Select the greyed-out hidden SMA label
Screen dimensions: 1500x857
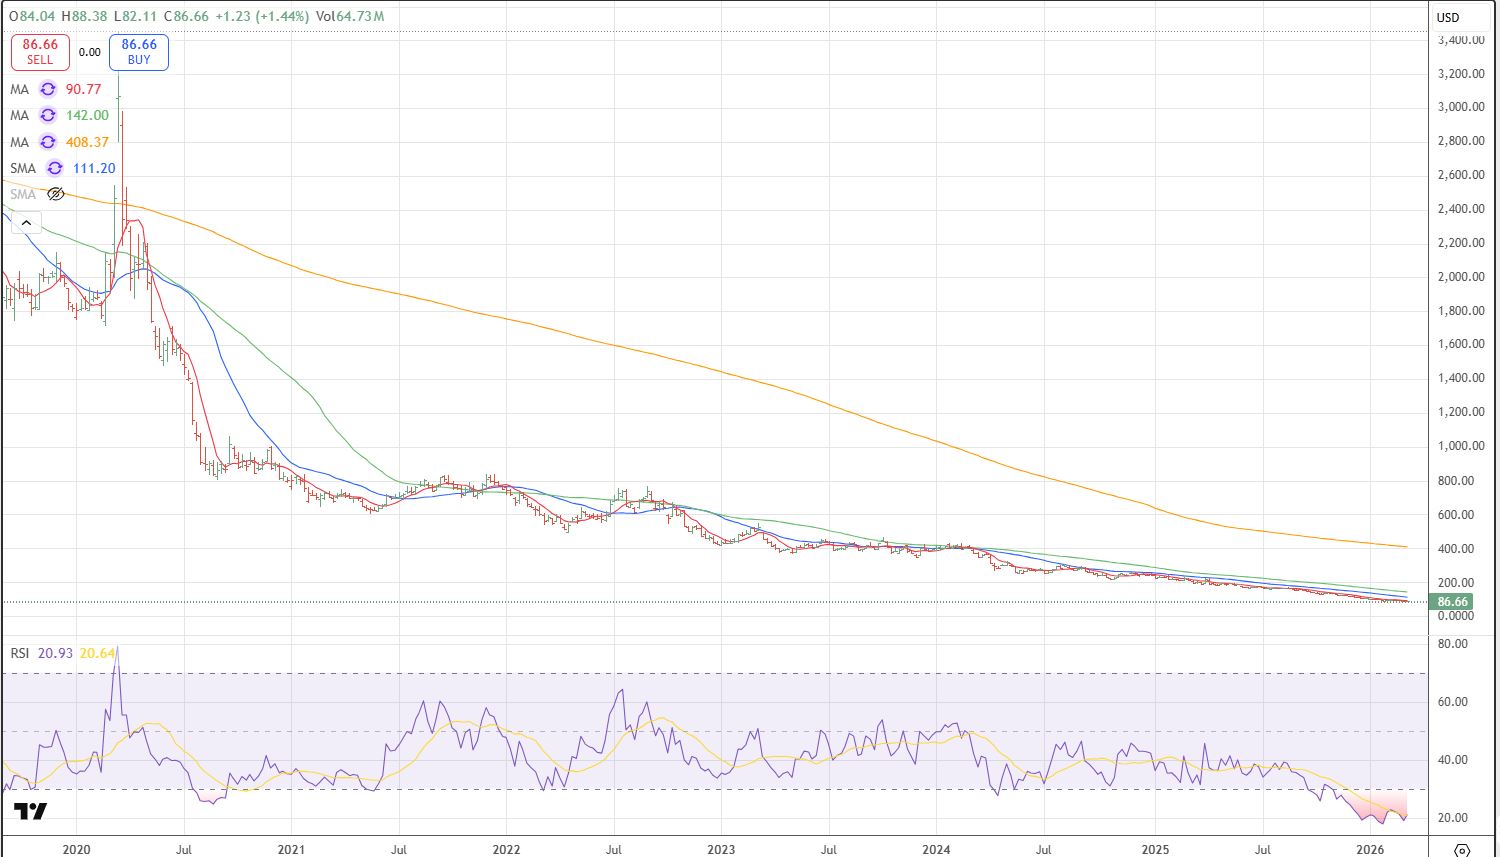23,194
